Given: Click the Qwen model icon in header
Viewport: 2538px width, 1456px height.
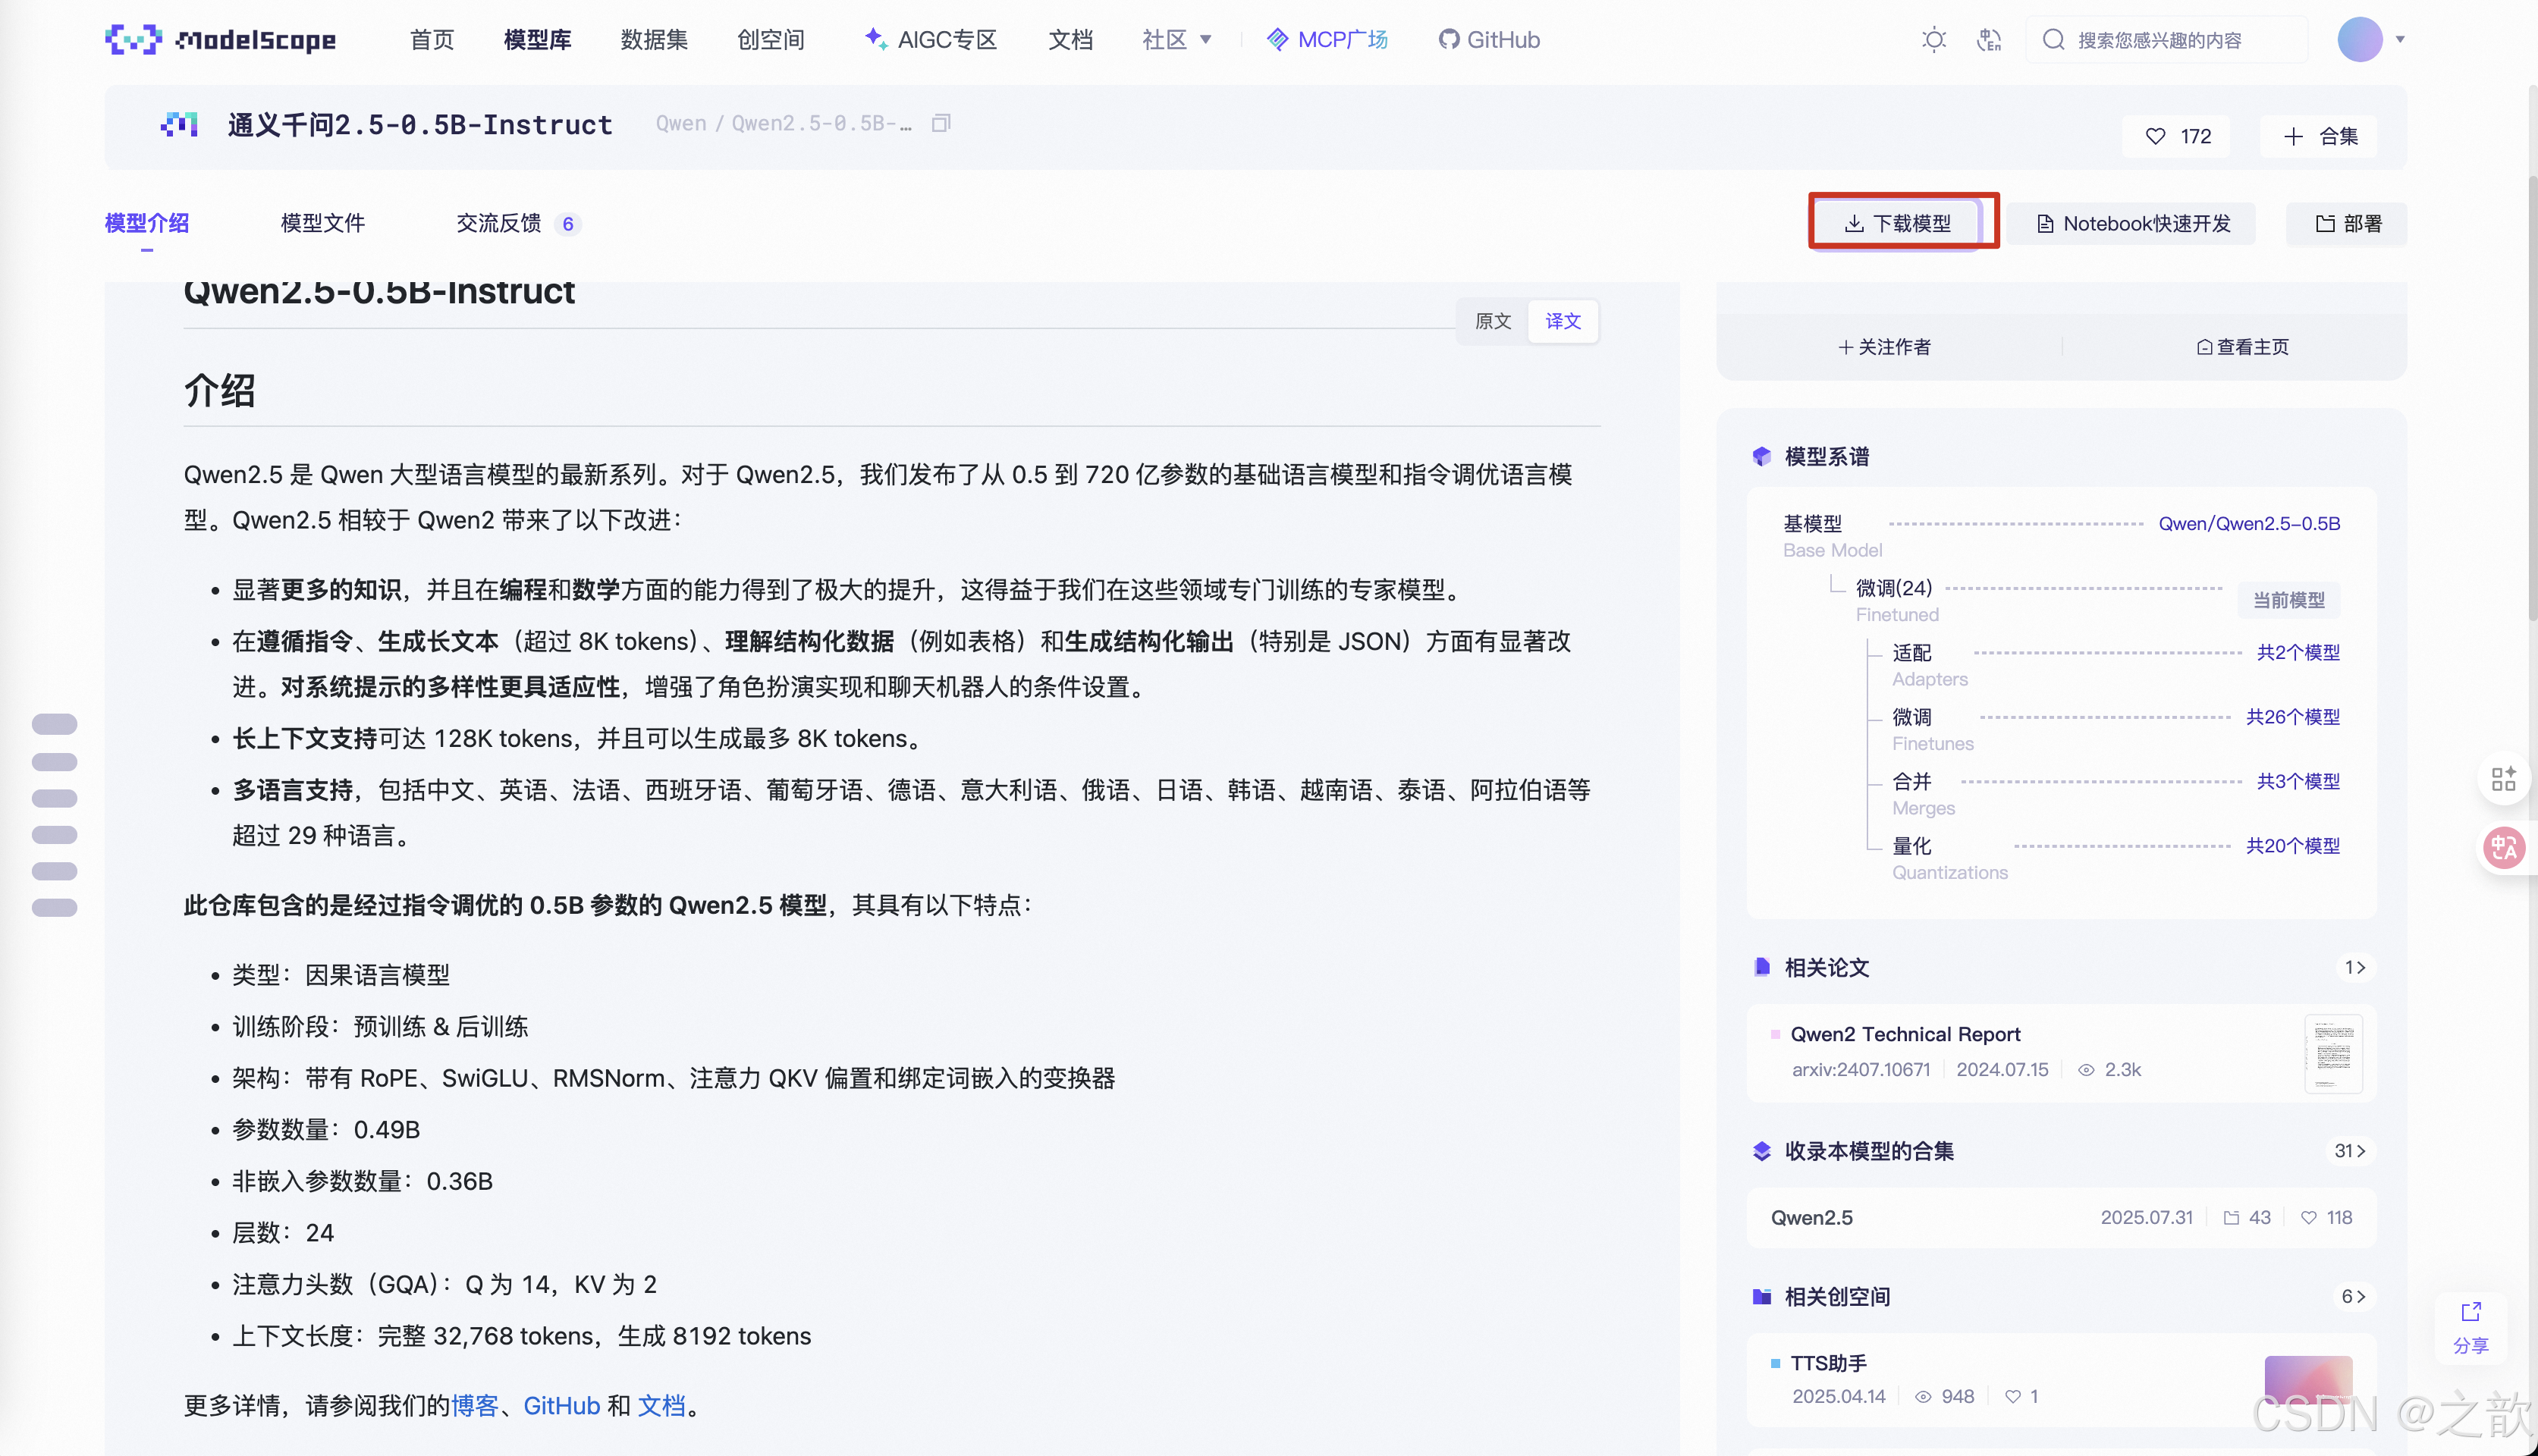Looking at the screenshot, I should [179, 124].
